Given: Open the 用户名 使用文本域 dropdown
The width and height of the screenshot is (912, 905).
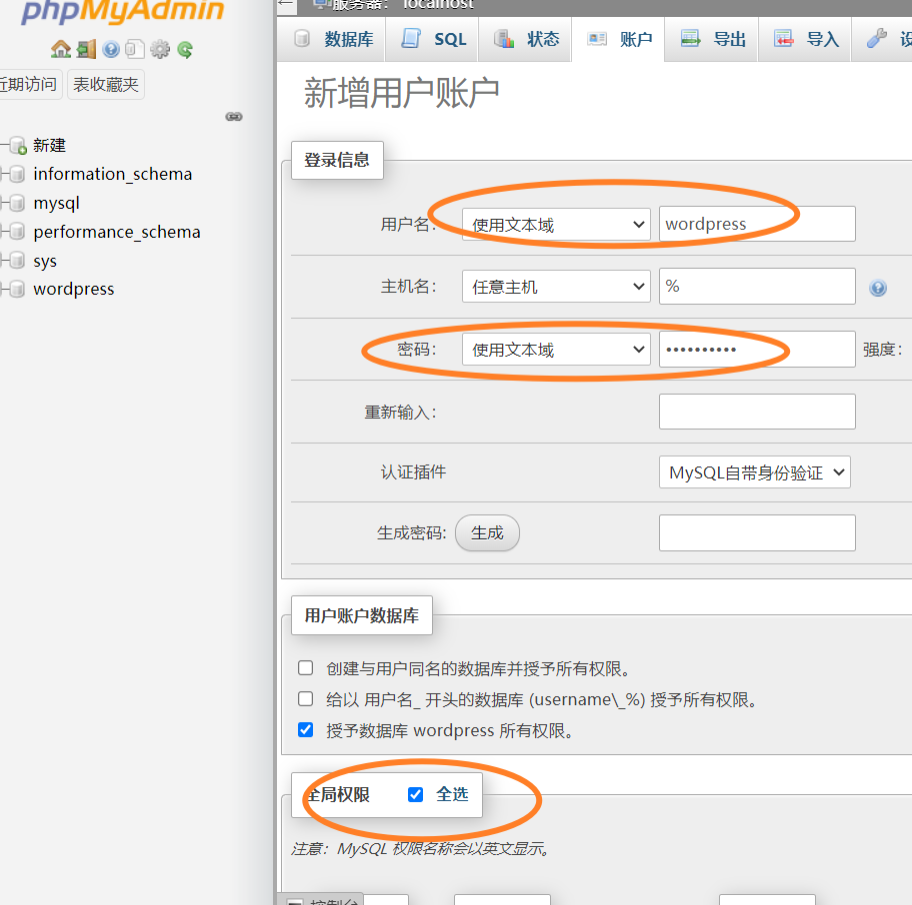Looking at the screenshot, I should (x=556, y=225).
